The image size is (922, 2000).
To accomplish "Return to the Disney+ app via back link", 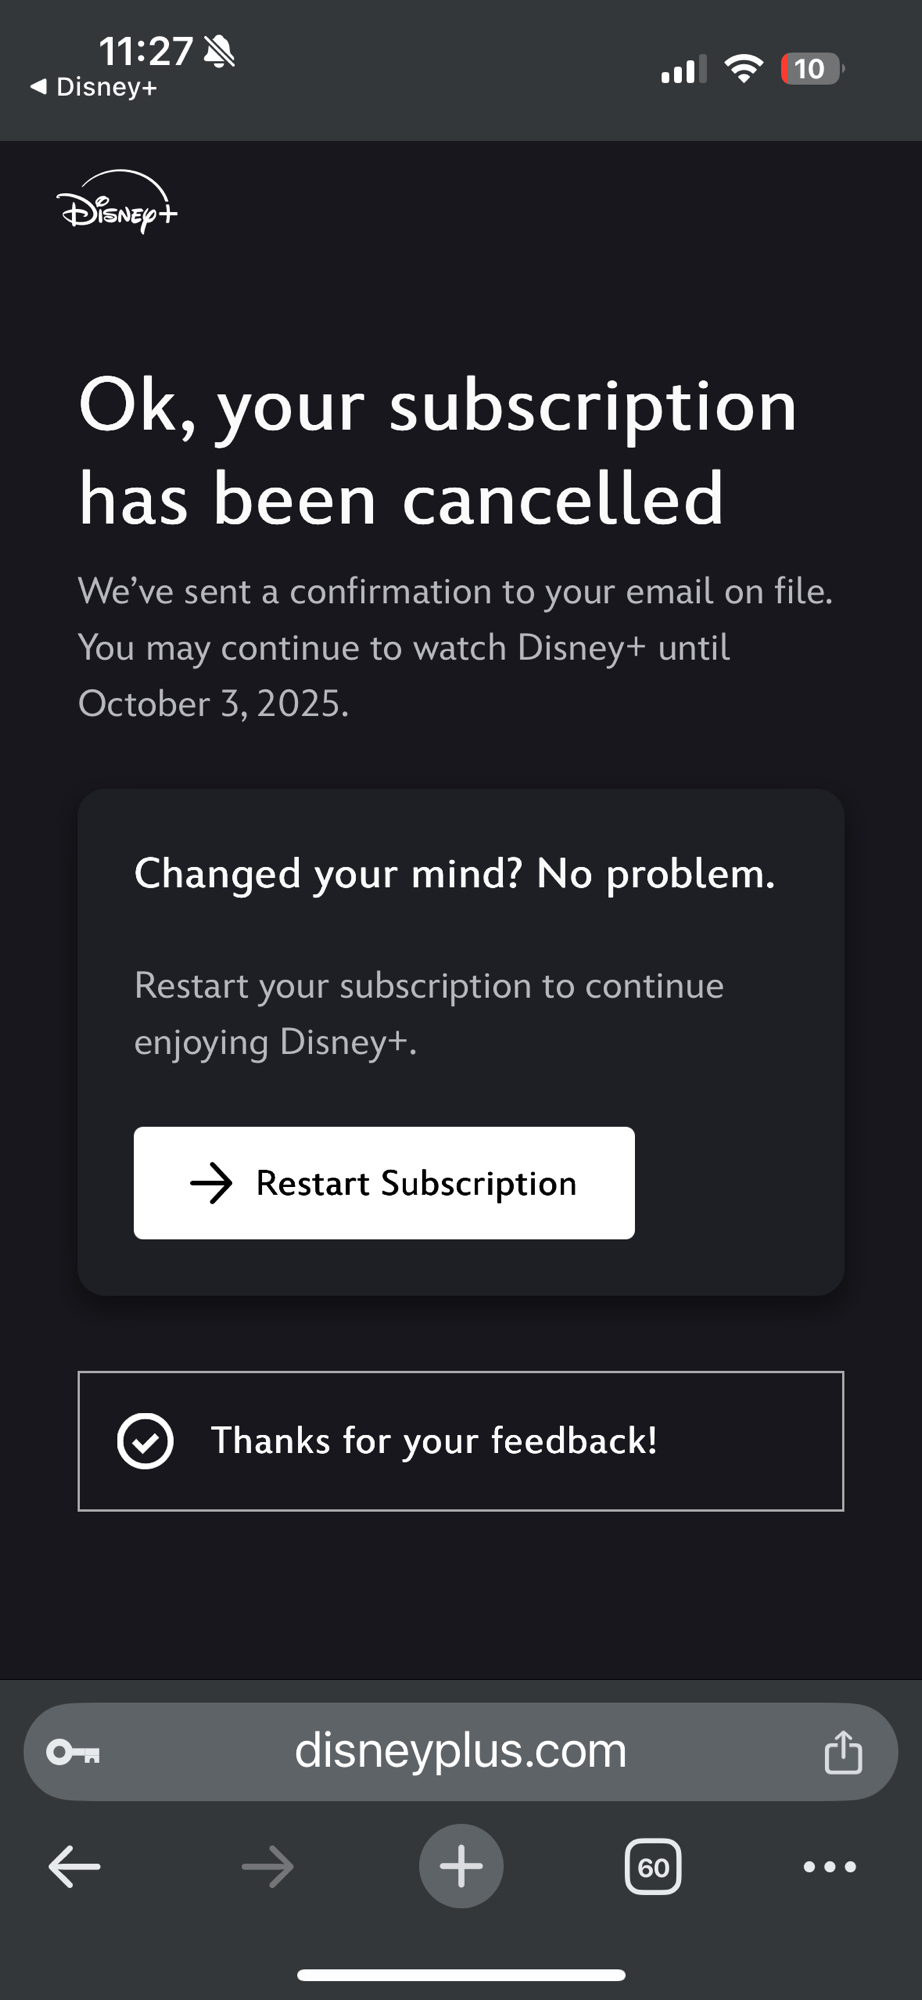I will [94, 88].
